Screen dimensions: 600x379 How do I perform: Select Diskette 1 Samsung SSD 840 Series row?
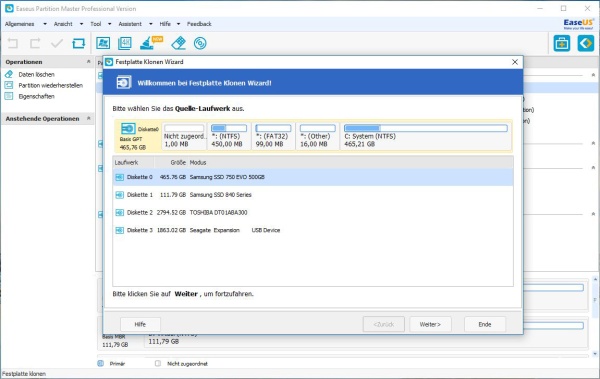[313, 195]
